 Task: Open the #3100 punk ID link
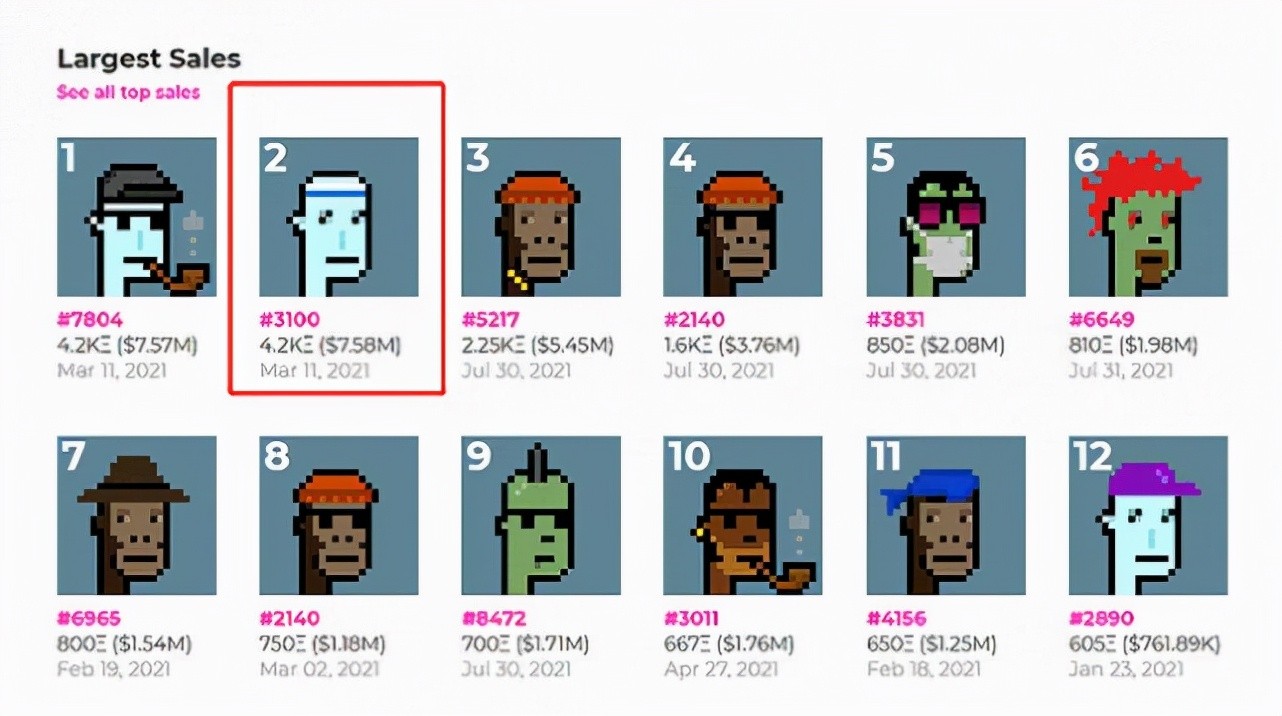click(x=291, y=320)
